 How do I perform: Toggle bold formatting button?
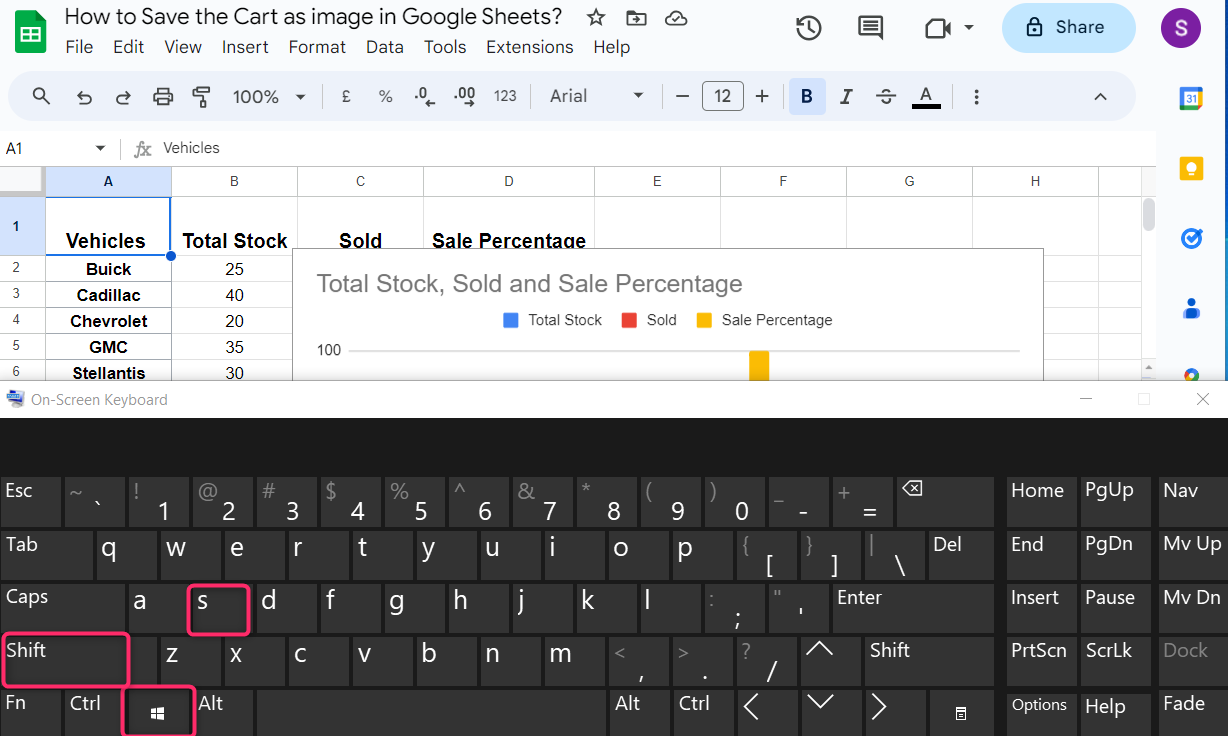(x=806, y=97)
